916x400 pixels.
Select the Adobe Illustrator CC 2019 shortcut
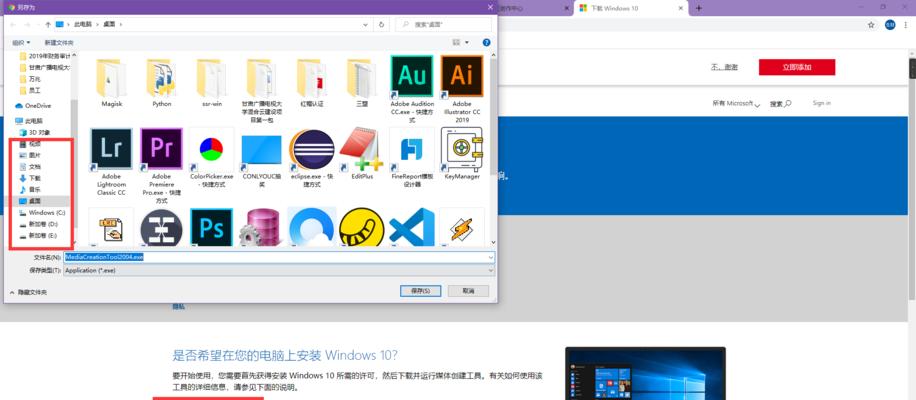pyautogui.click(x=462, y=89)
